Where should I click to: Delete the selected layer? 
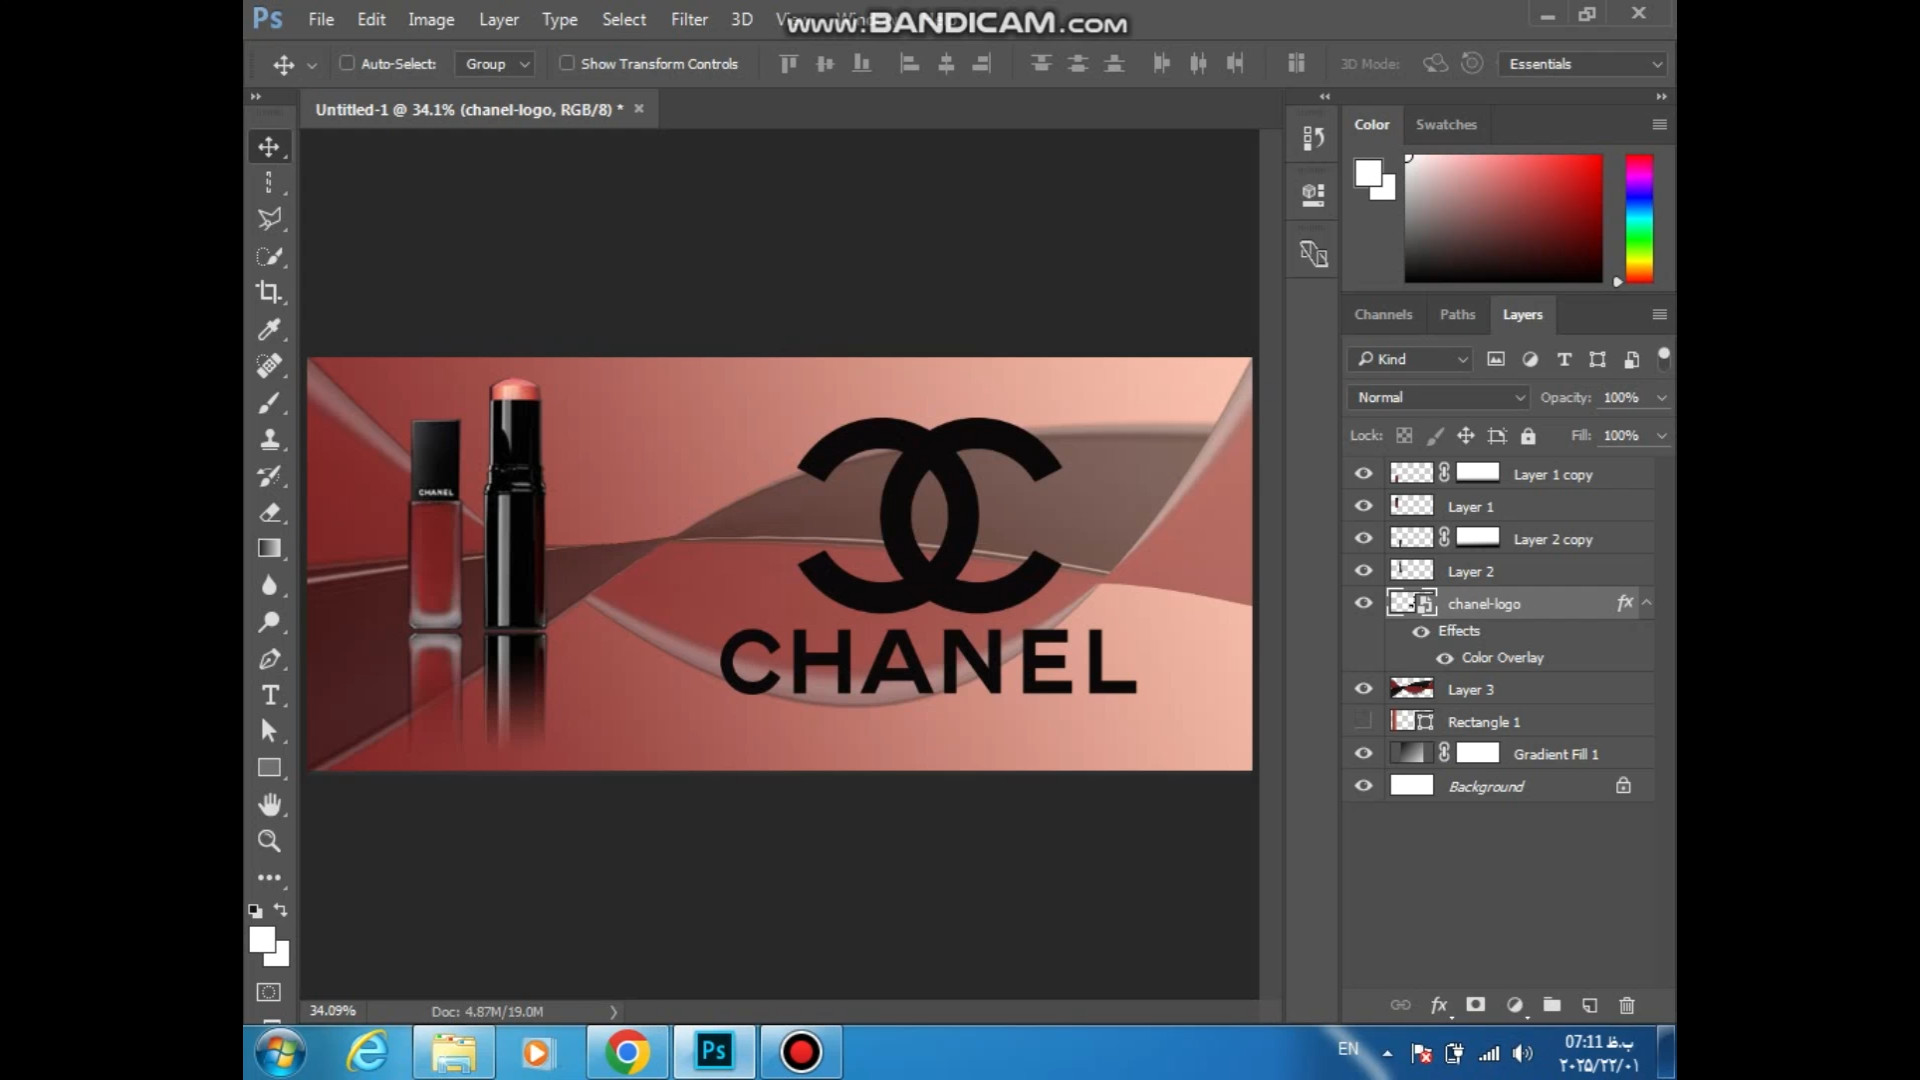coord(1627,1005)
